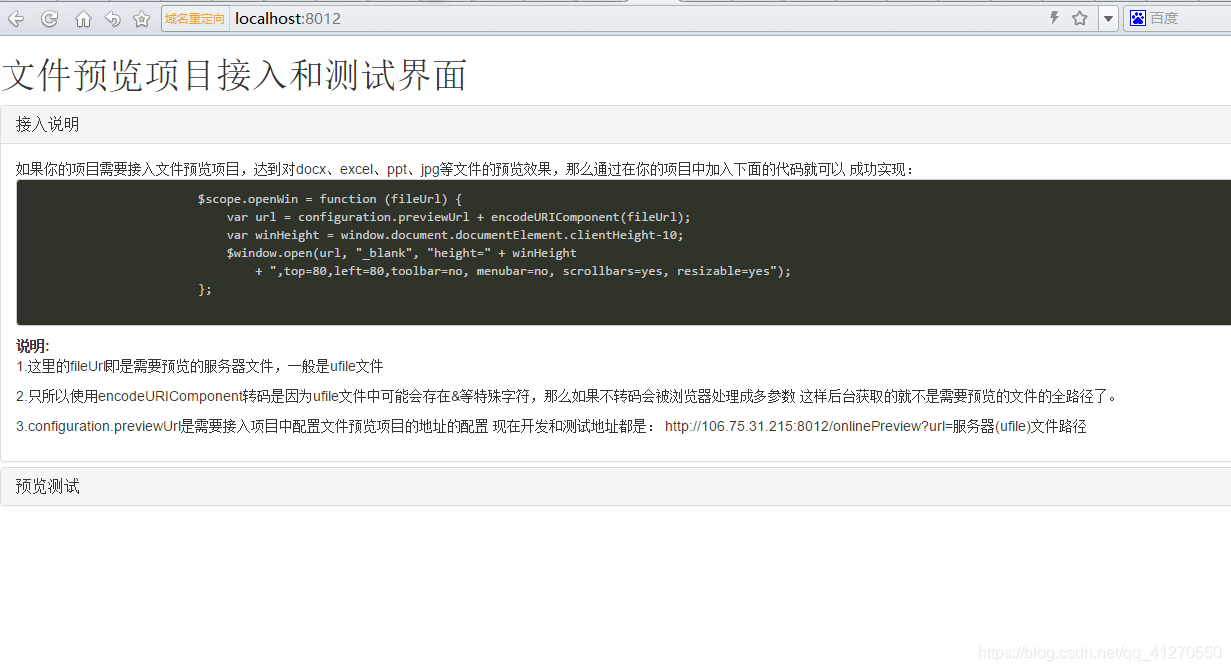Click the code line containing 'toolbar=no, menubar=no'
The height and width of the screenshot is (671, 1231).
(x=523, y=271)
